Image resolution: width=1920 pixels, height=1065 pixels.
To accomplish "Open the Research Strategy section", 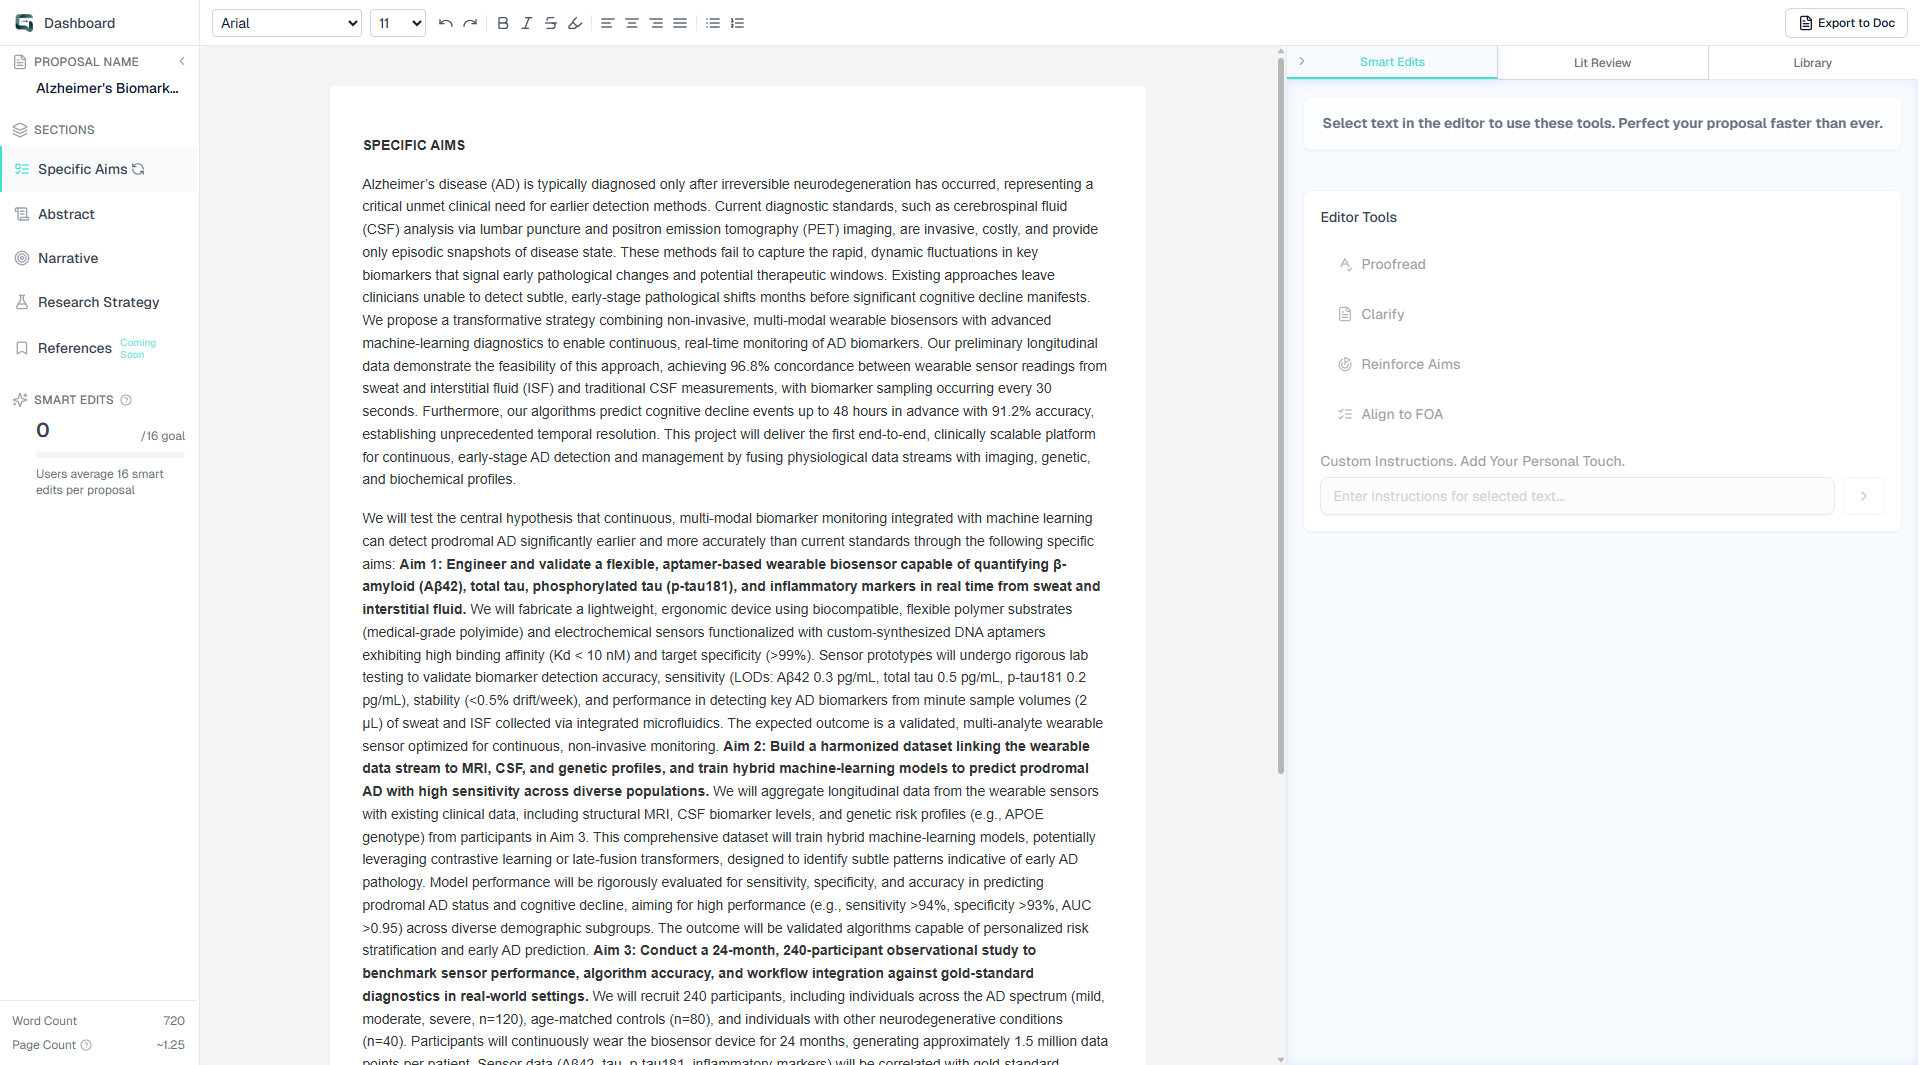I will [x=99, y=302].
